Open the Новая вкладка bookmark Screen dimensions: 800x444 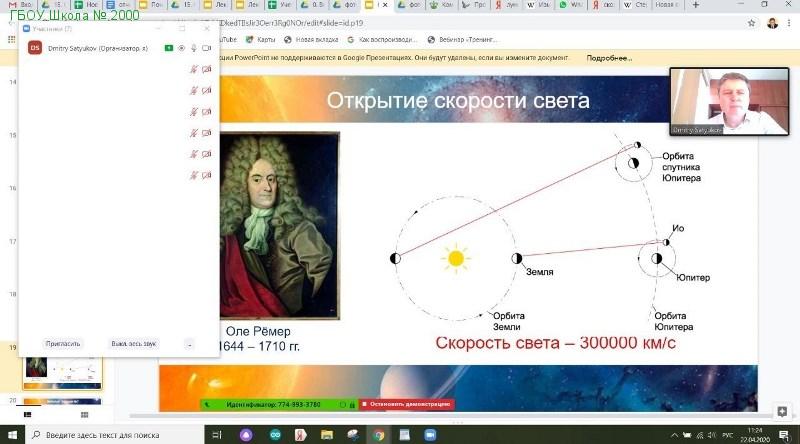tap(311, 39)
